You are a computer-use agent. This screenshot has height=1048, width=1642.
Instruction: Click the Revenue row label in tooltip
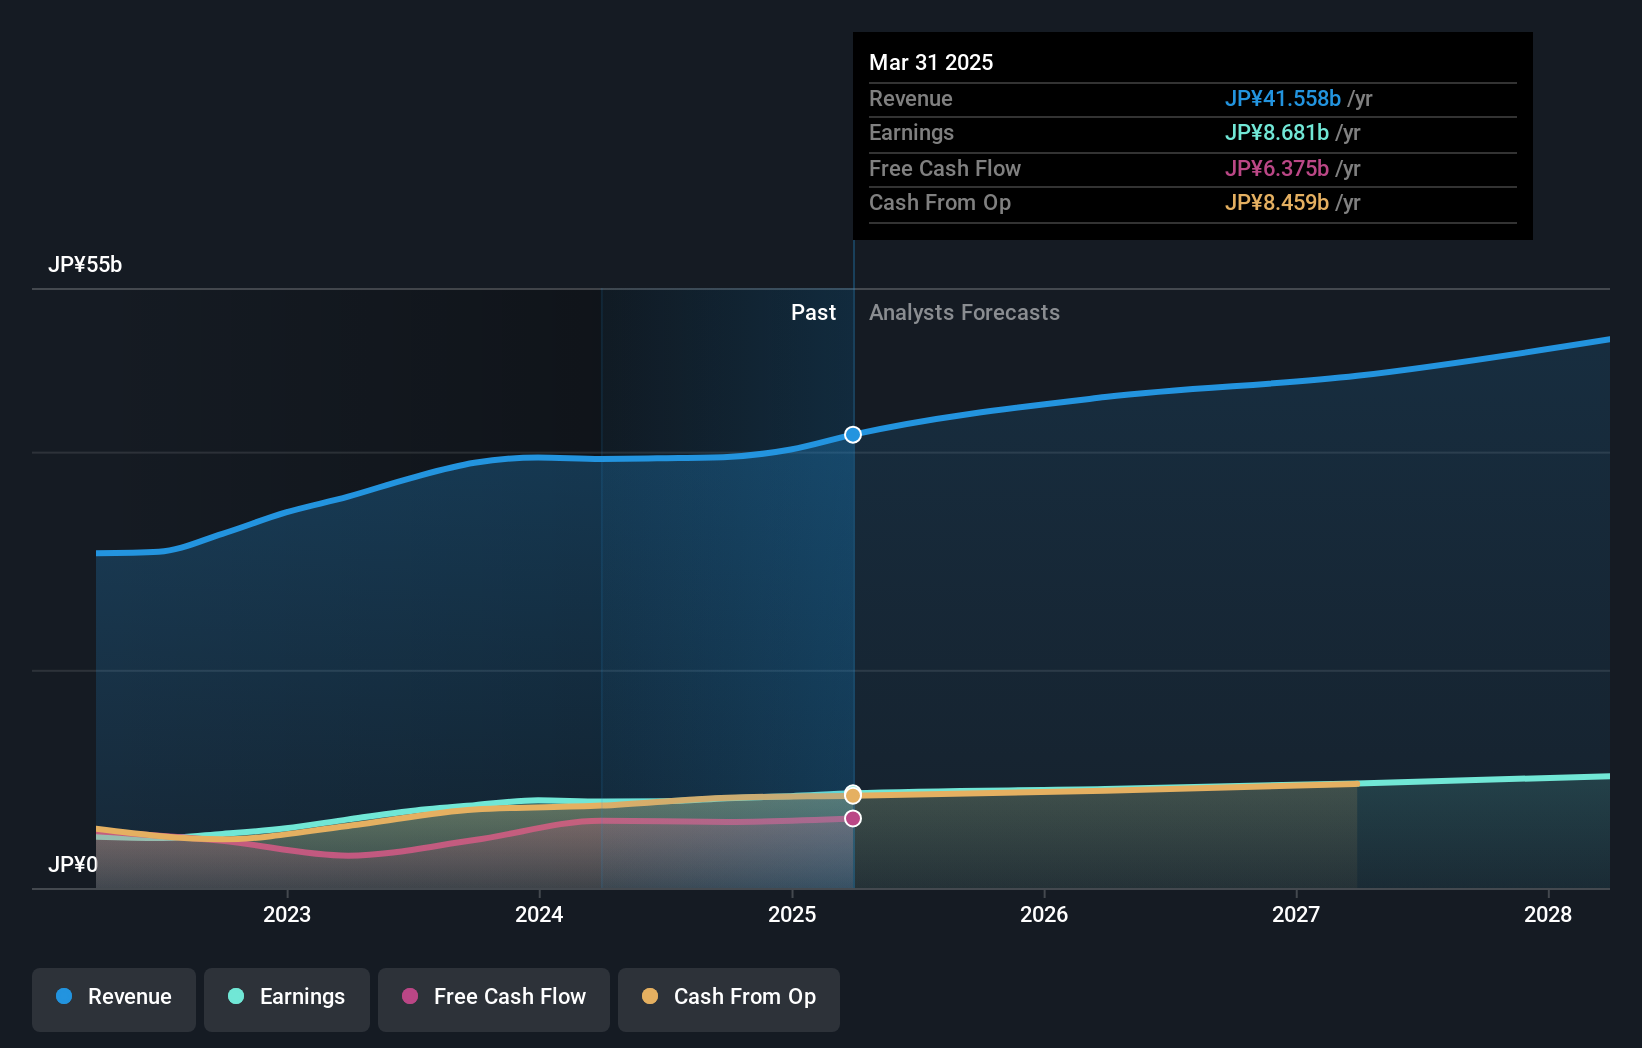point(911,98)
